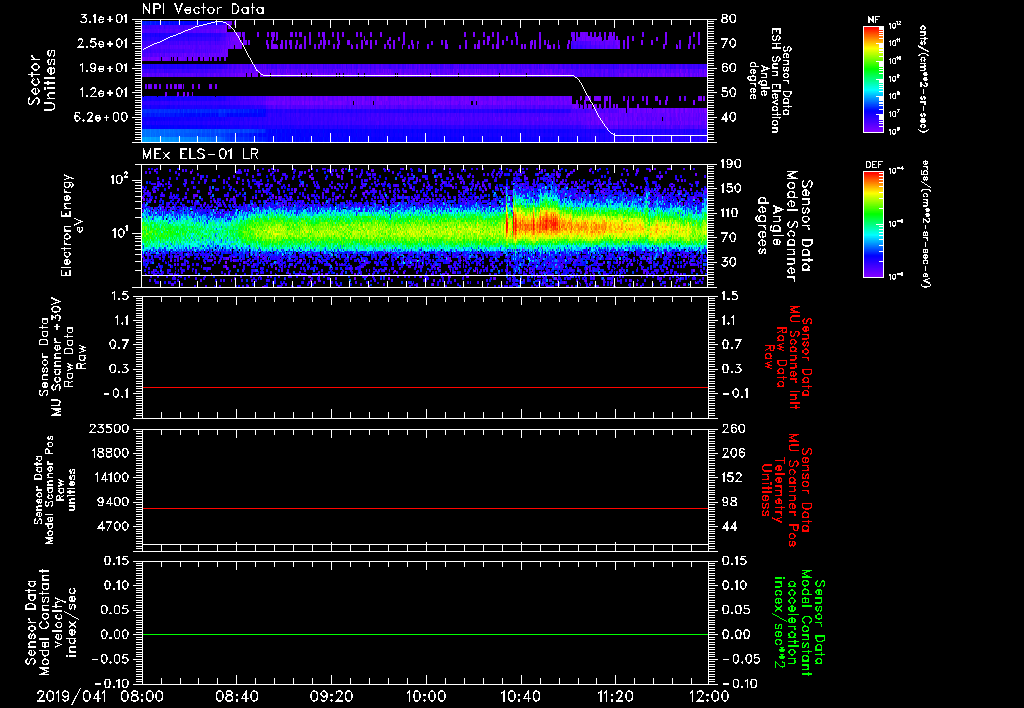Screen dimensions: 1024x708
Task: Click the 2019/041 08:00 start time label
Action: coord(100,696)
